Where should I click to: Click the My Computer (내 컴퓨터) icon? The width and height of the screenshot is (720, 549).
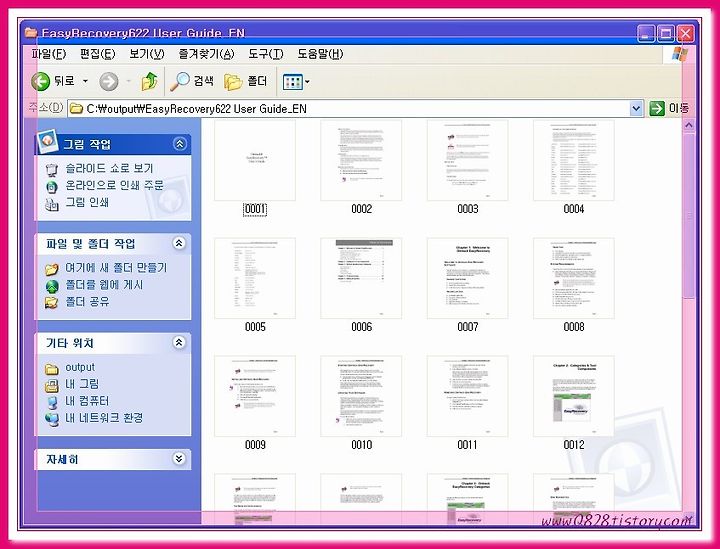click(52, 402)
